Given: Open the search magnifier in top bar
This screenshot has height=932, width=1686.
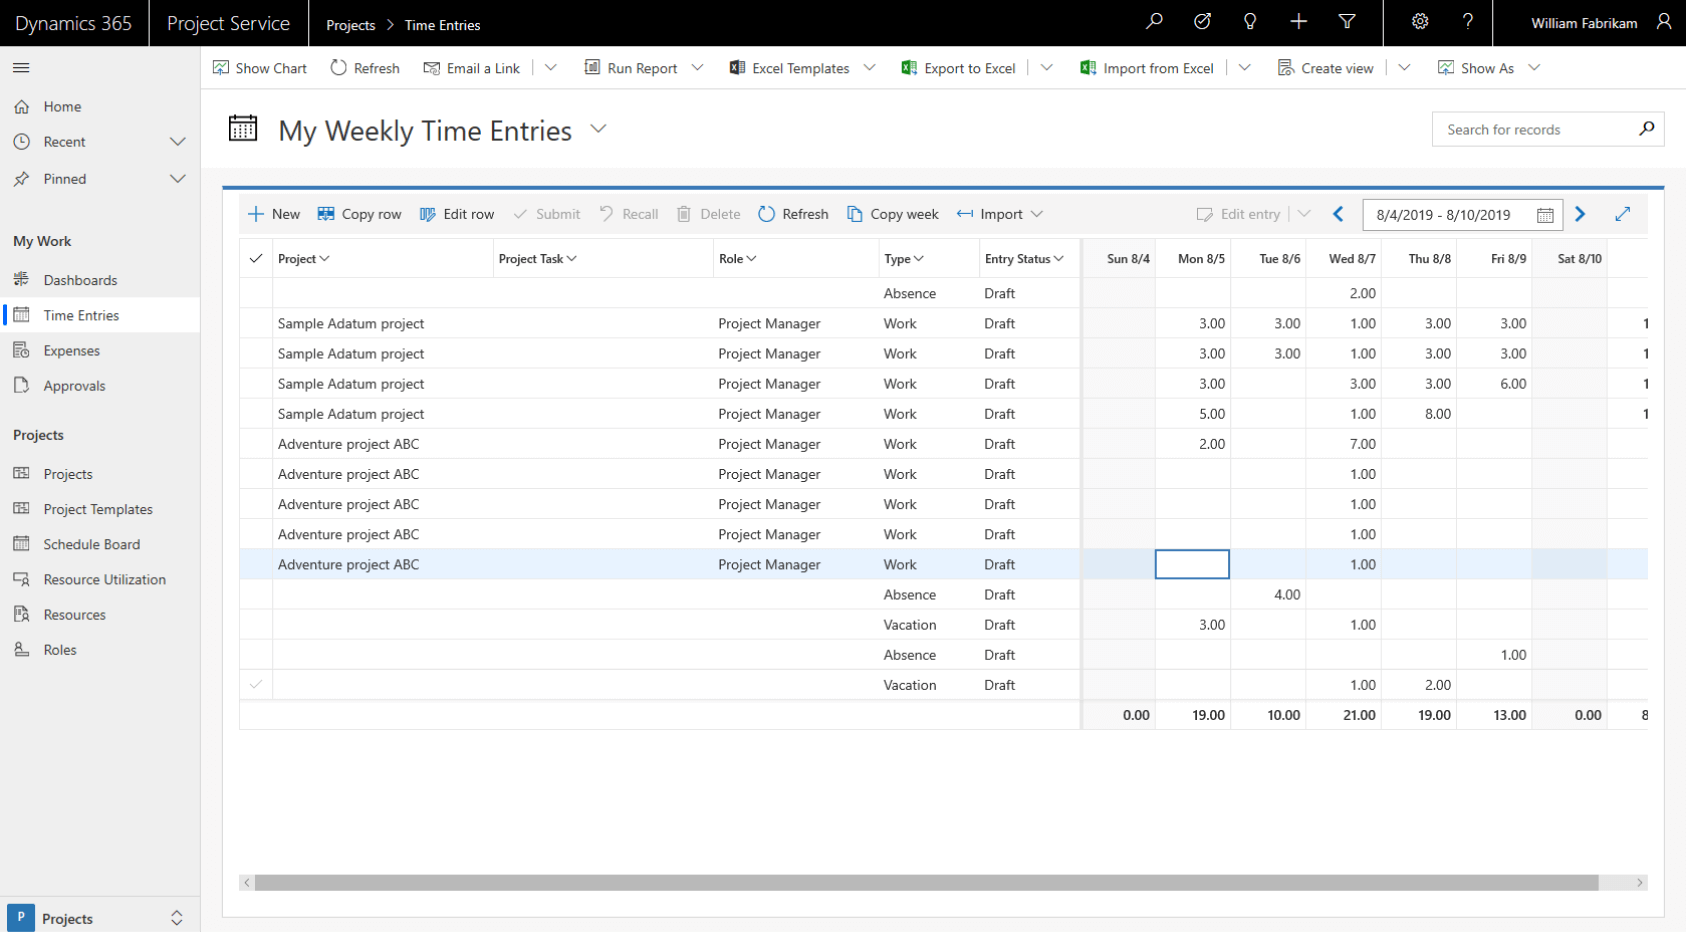Looking at the screenshot, I should pos(1154,21).
